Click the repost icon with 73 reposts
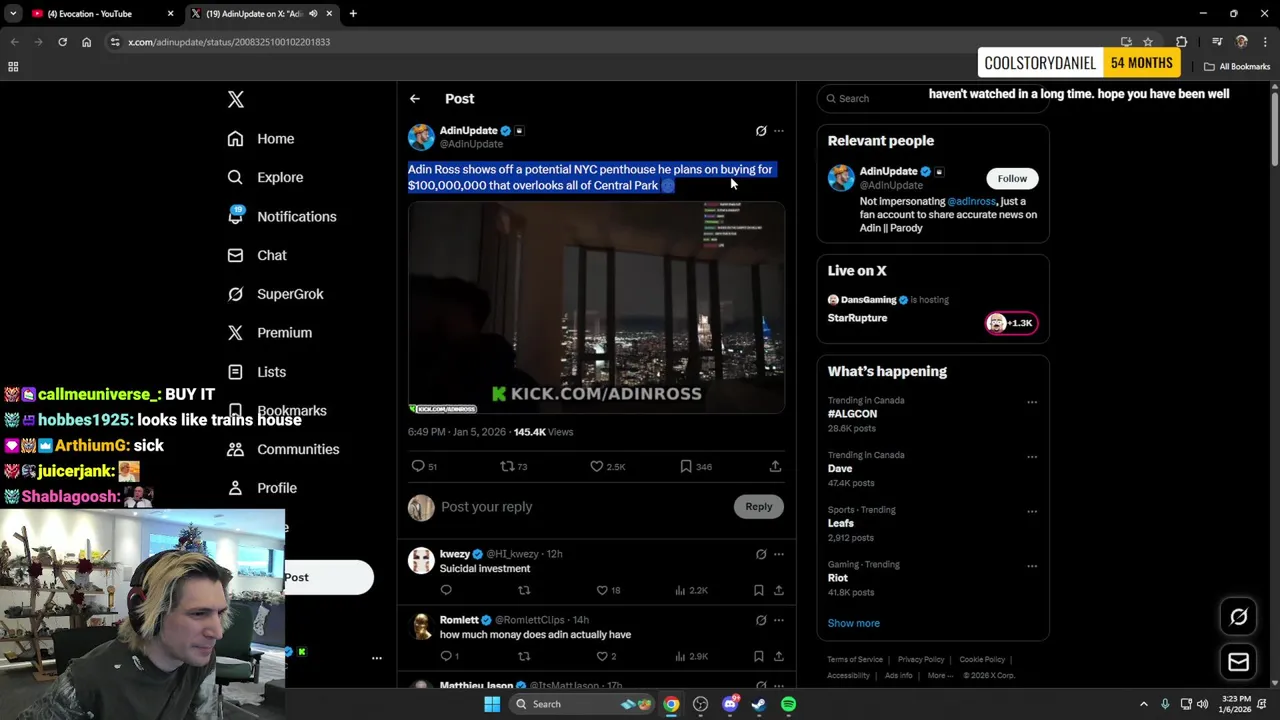The image size is (1280, 720). pos(507,466)
